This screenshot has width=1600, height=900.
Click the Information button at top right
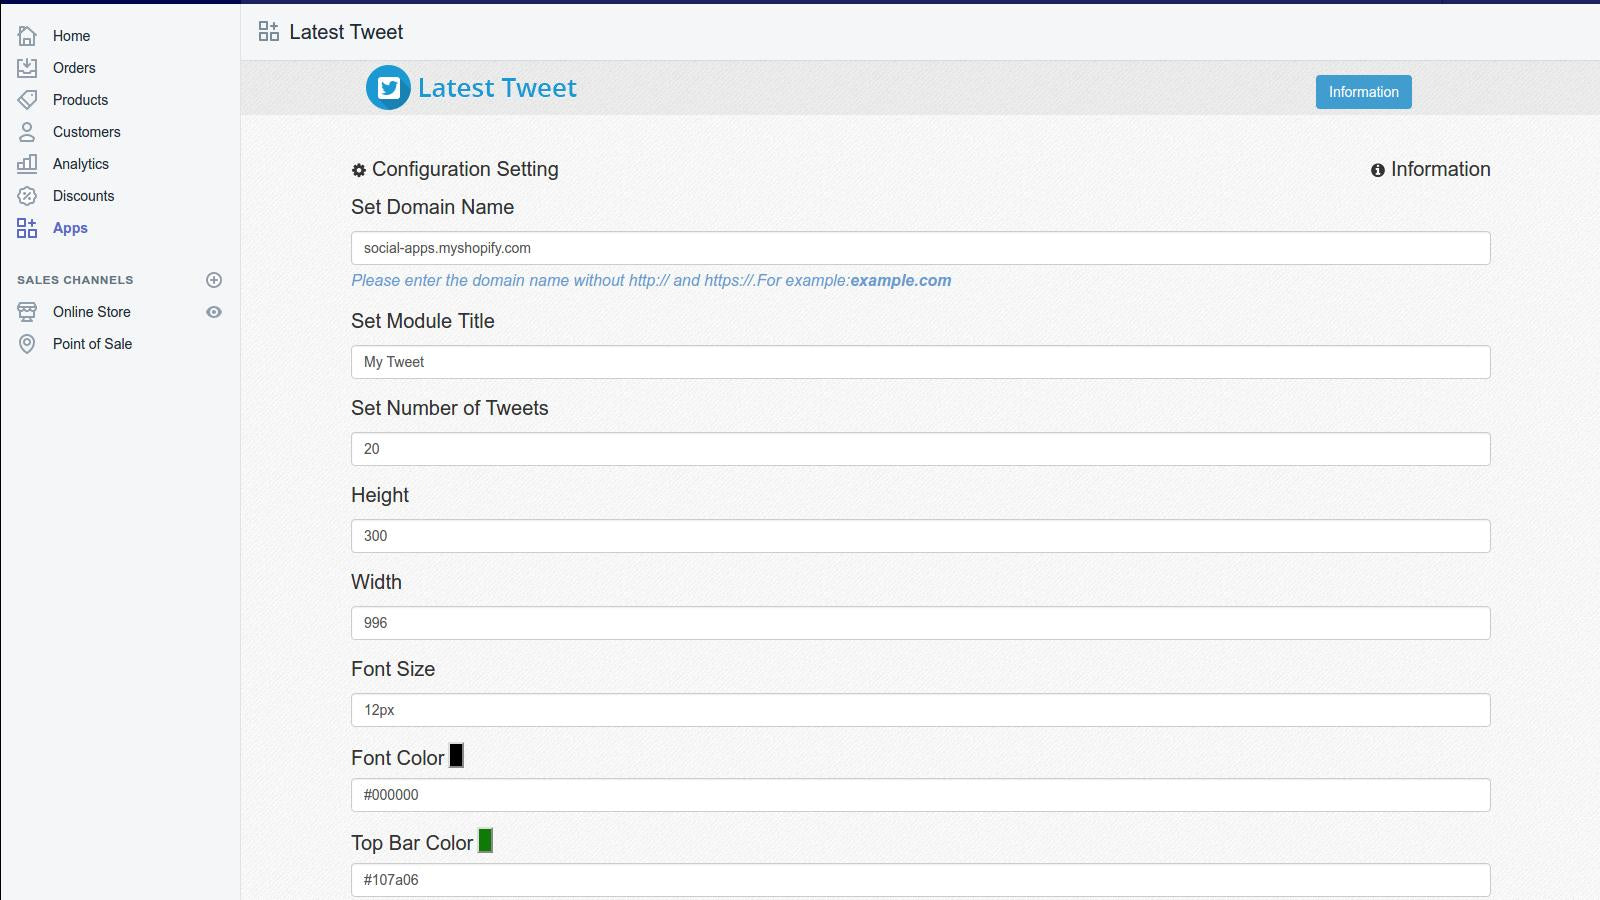pyautogui.click(x=1363, y=91)
